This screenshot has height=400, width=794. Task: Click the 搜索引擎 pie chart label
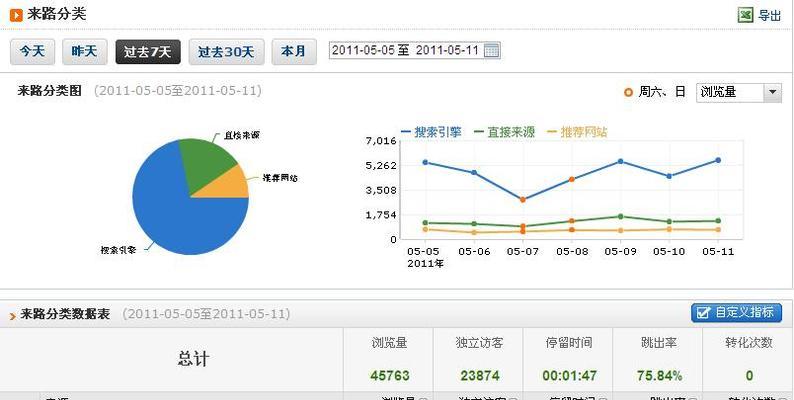[x=118, y=250]
